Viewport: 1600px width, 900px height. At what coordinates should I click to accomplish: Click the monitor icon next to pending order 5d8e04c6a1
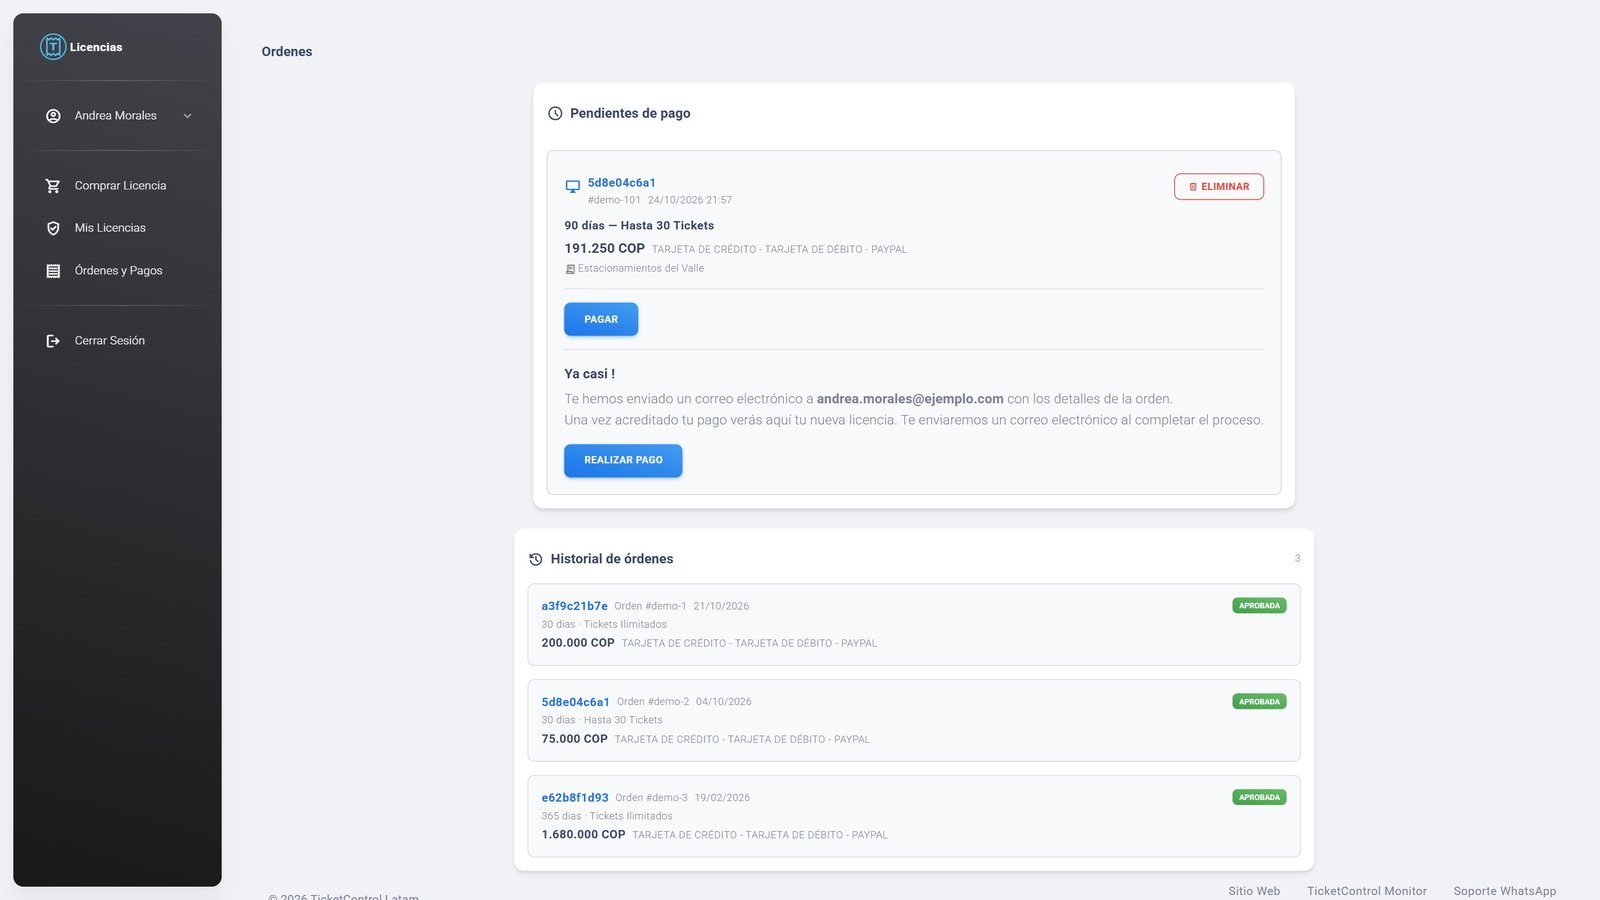(573, 187)
